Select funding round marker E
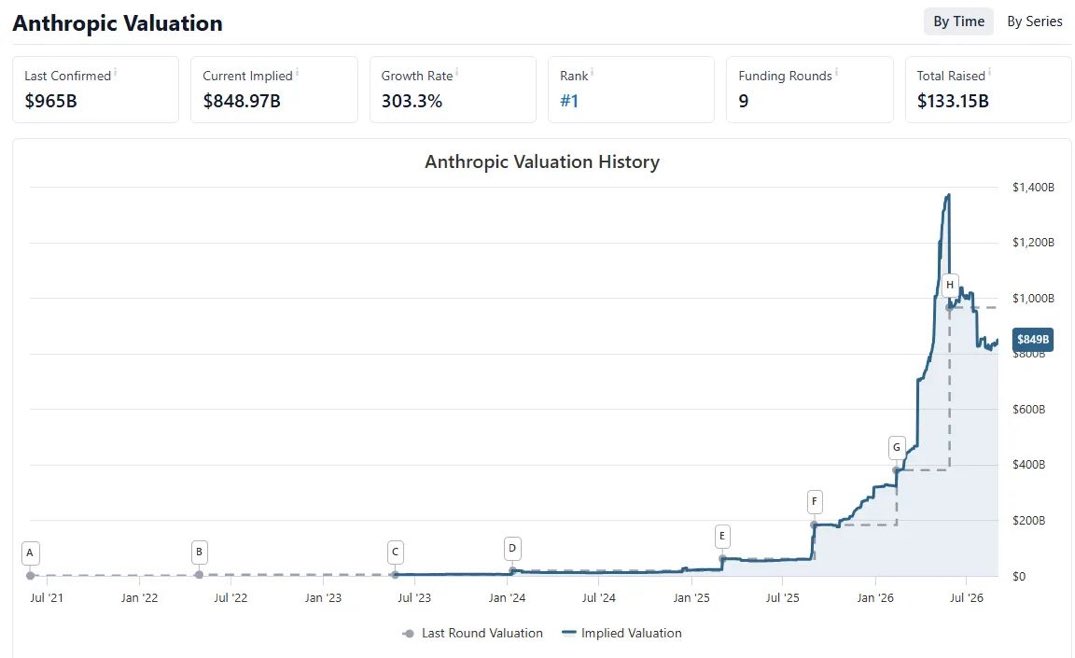The height and width of the screenshot is (658, 1075). [x=722, y=536]
